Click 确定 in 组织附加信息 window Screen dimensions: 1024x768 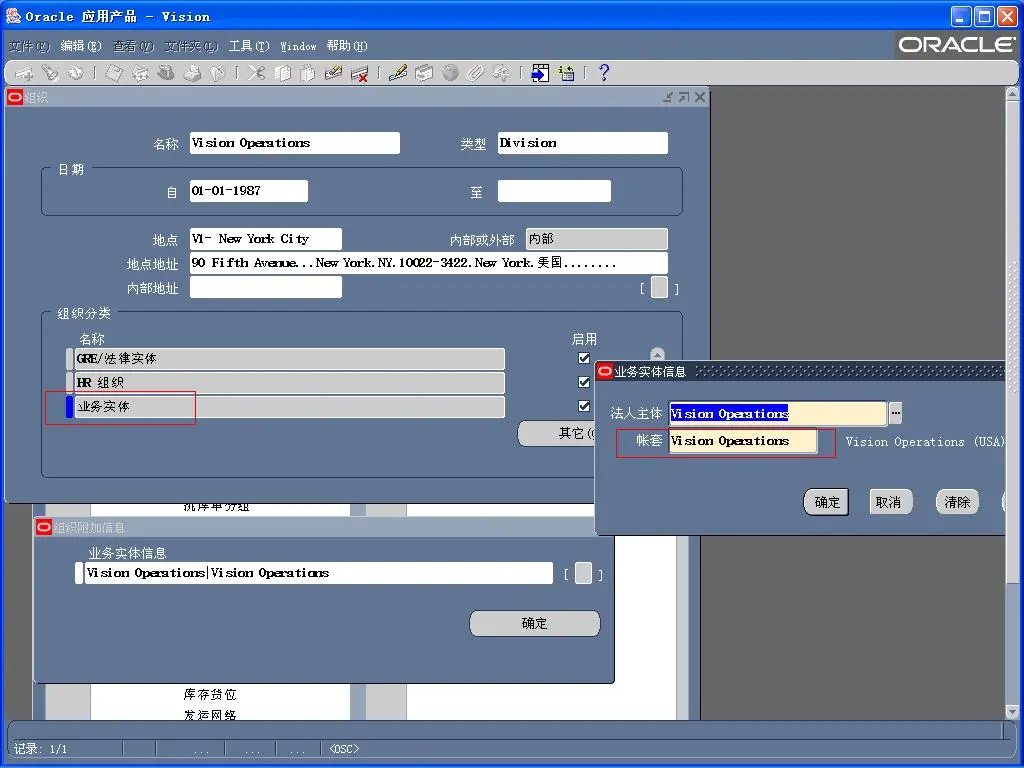(534, 623)
